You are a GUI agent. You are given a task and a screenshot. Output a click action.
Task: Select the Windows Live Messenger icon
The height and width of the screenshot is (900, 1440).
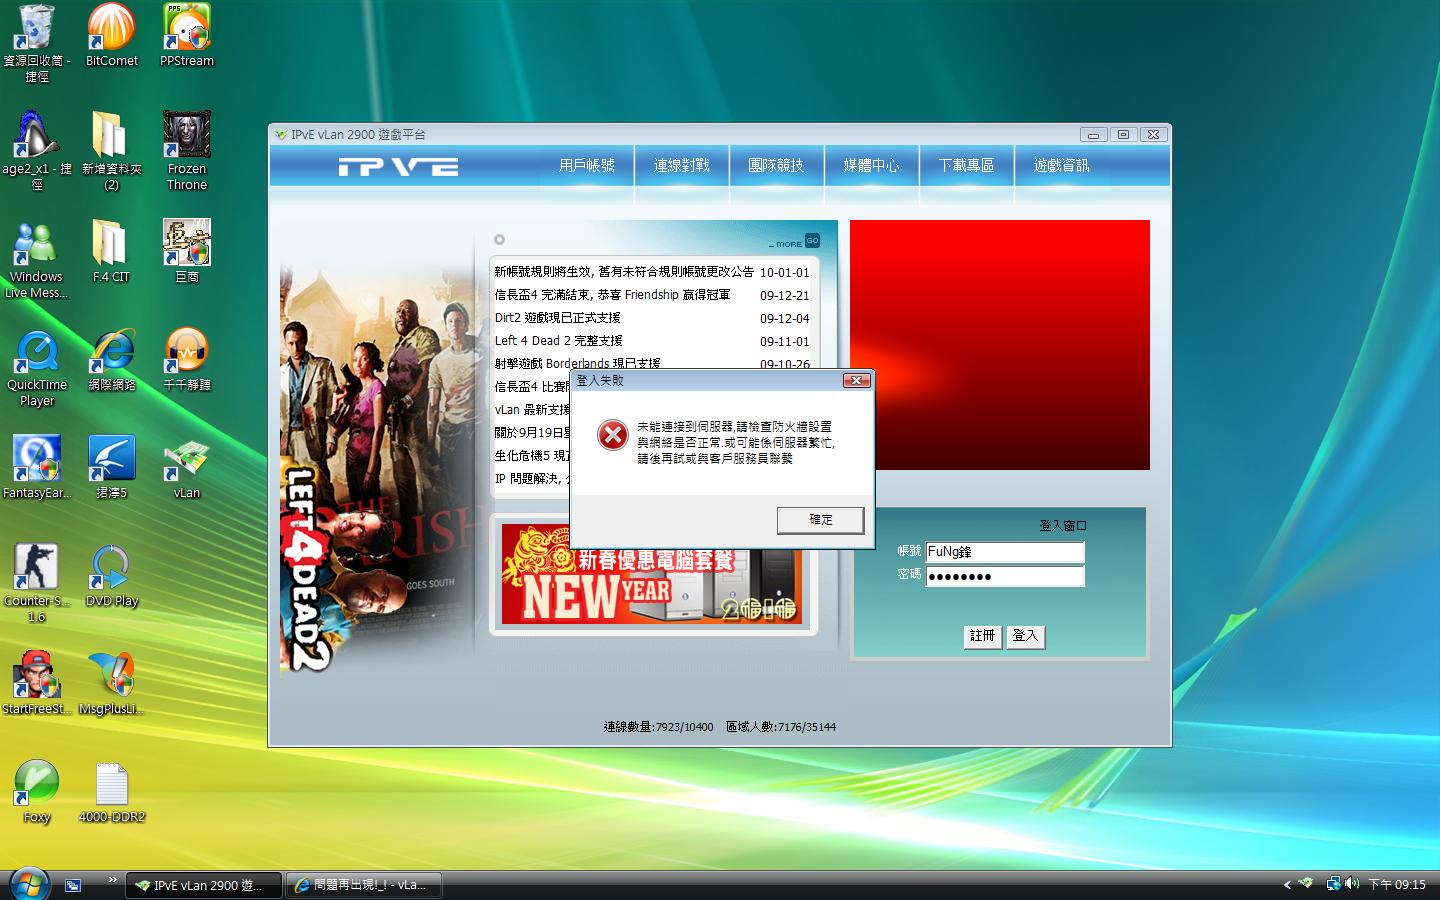tap(37, 259)
